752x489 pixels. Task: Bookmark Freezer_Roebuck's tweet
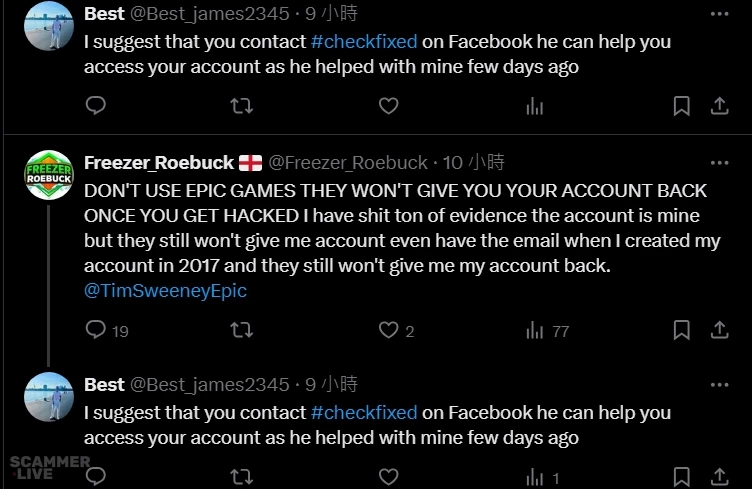coord(681,330)
